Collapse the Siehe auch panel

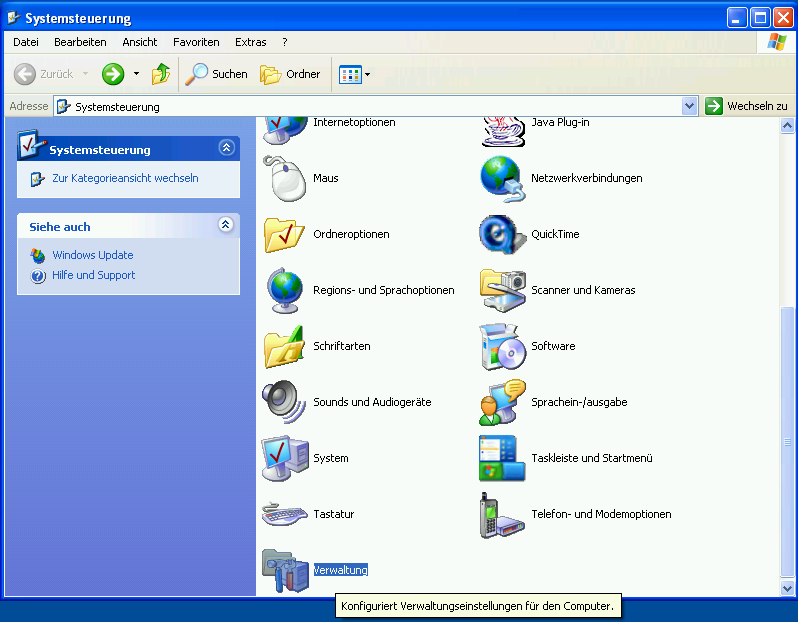point(226,226)
